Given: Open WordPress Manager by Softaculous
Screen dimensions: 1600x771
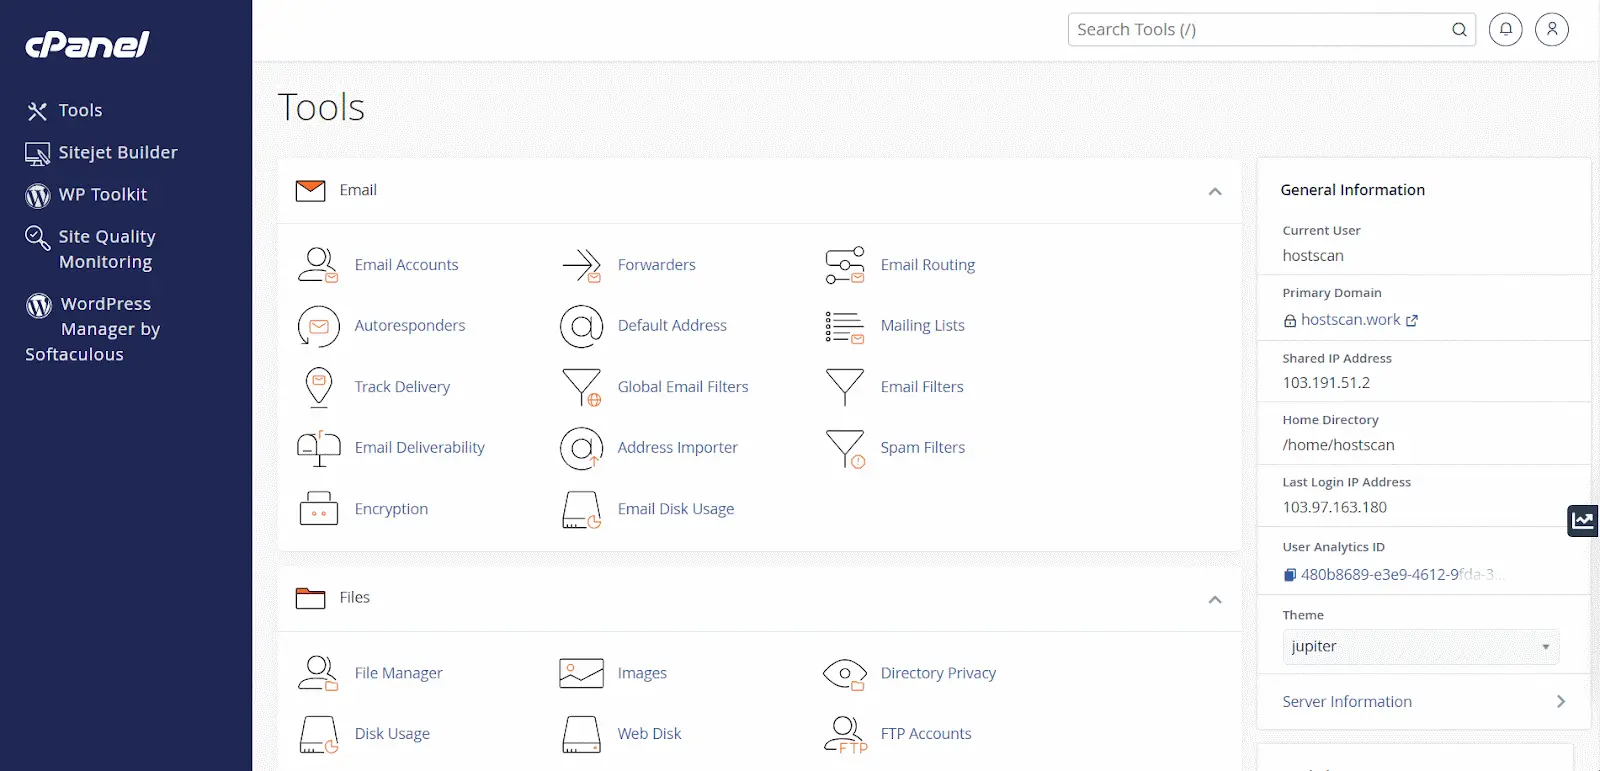Looking at the screenshot, I should 93,329.
